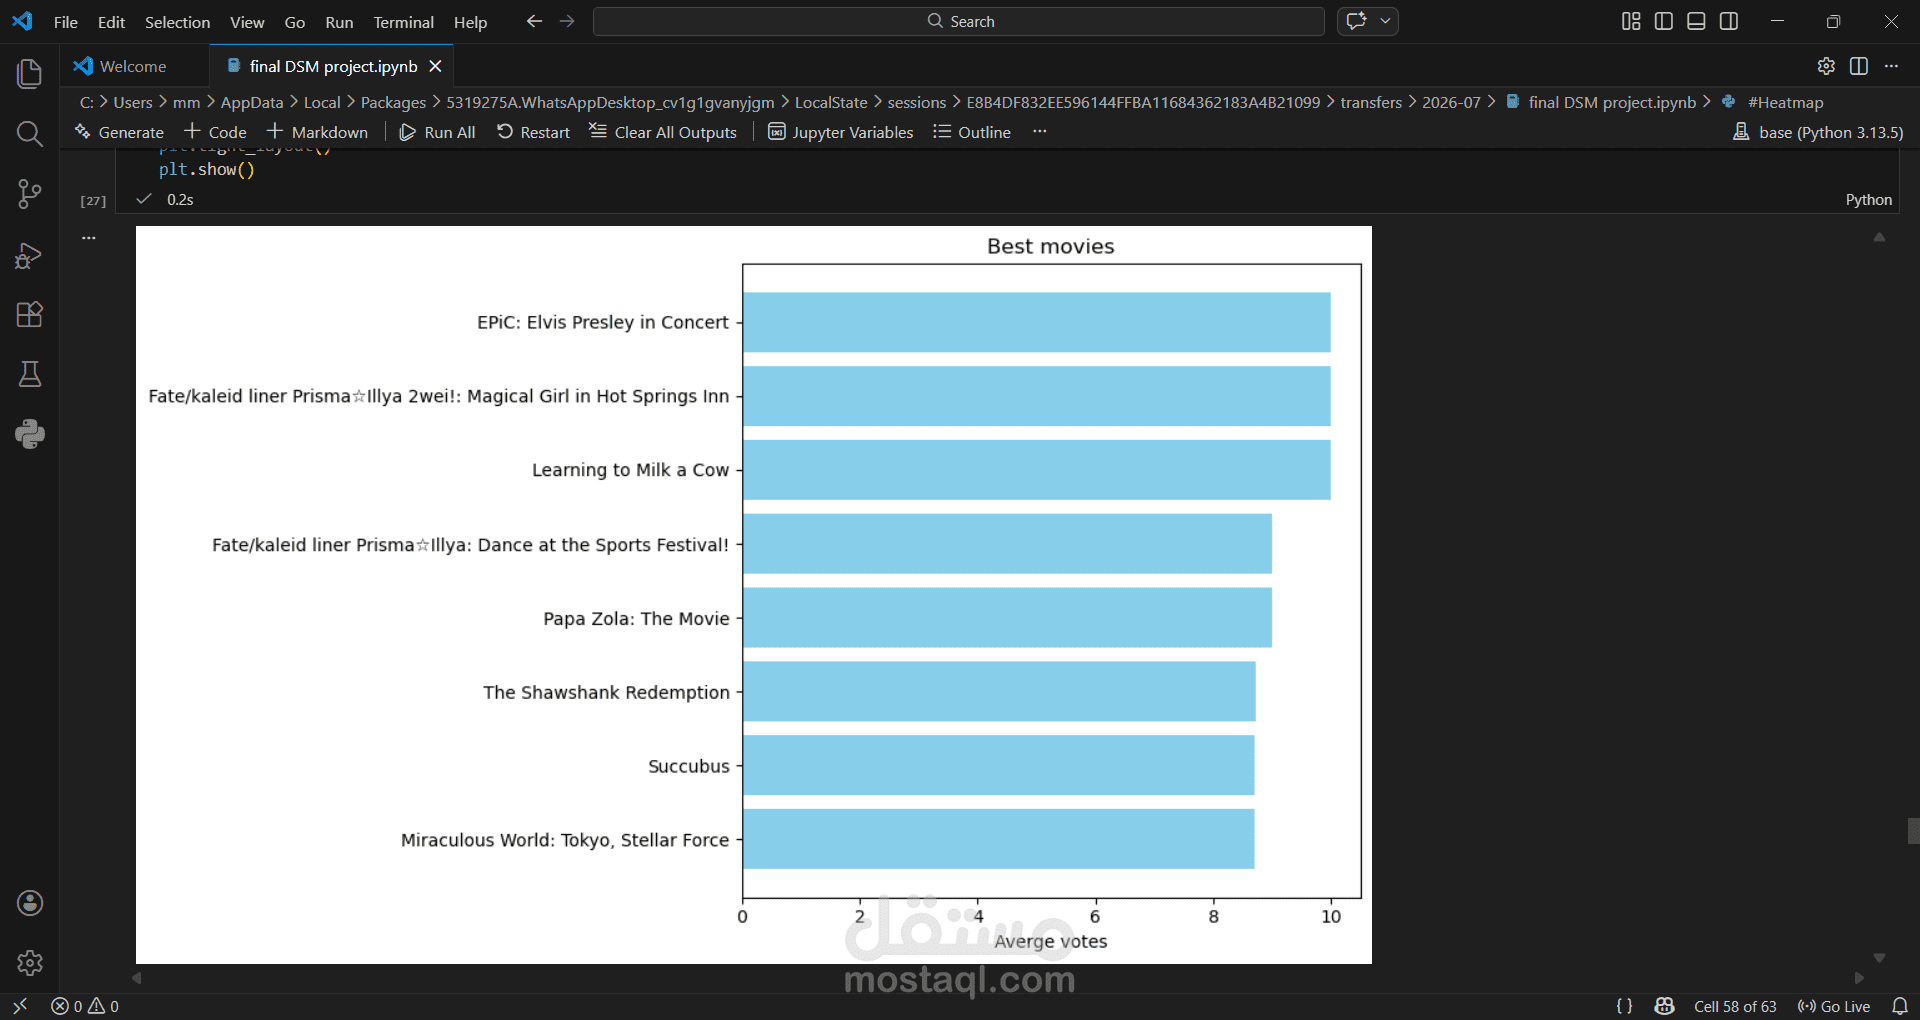This screenshot has width=1920, height=1020.
Task: Split the editor to the right
Action: click(1859, 66)
